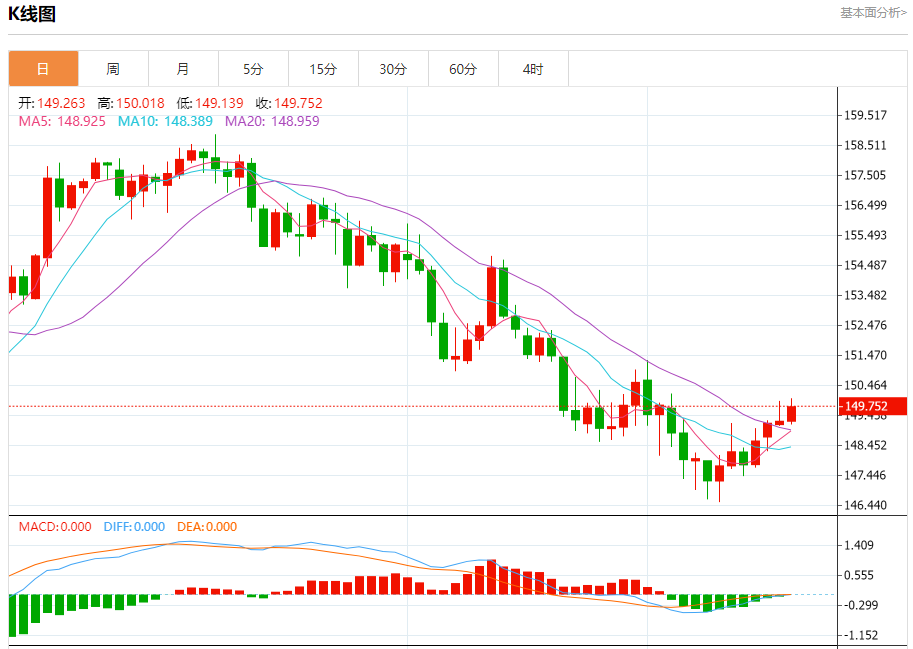Open the 4时 timeframe tab

533,69
